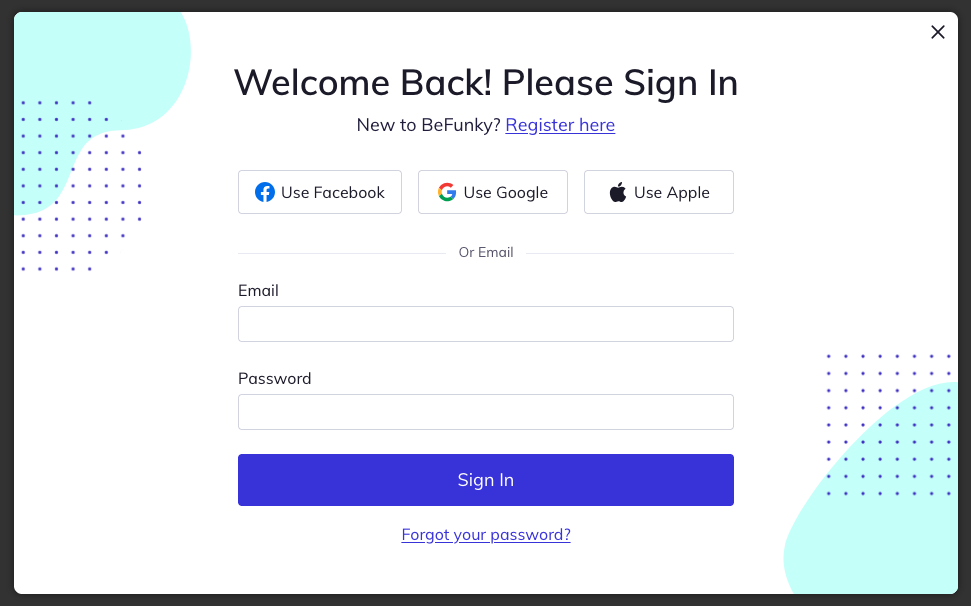Click the multicolored Google G logo

click(x=446, y=193)
